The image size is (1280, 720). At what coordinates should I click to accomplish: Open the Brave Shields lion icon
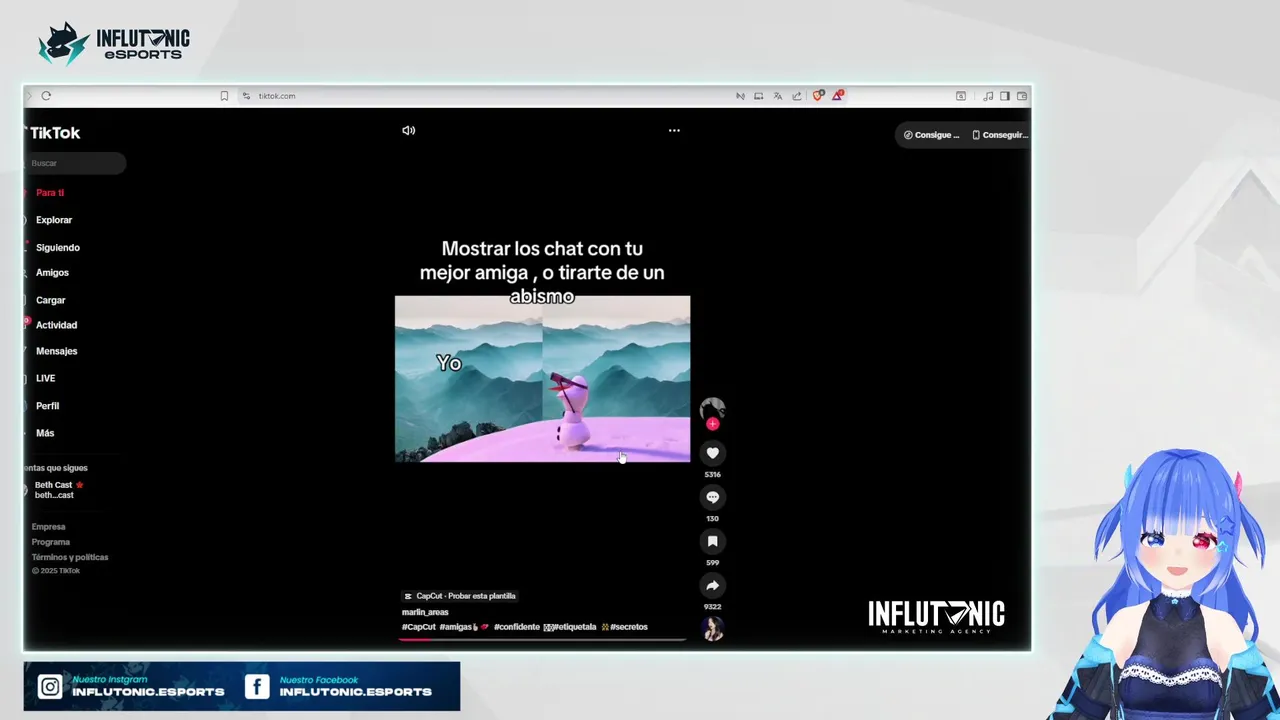click(x=818, y=96)
